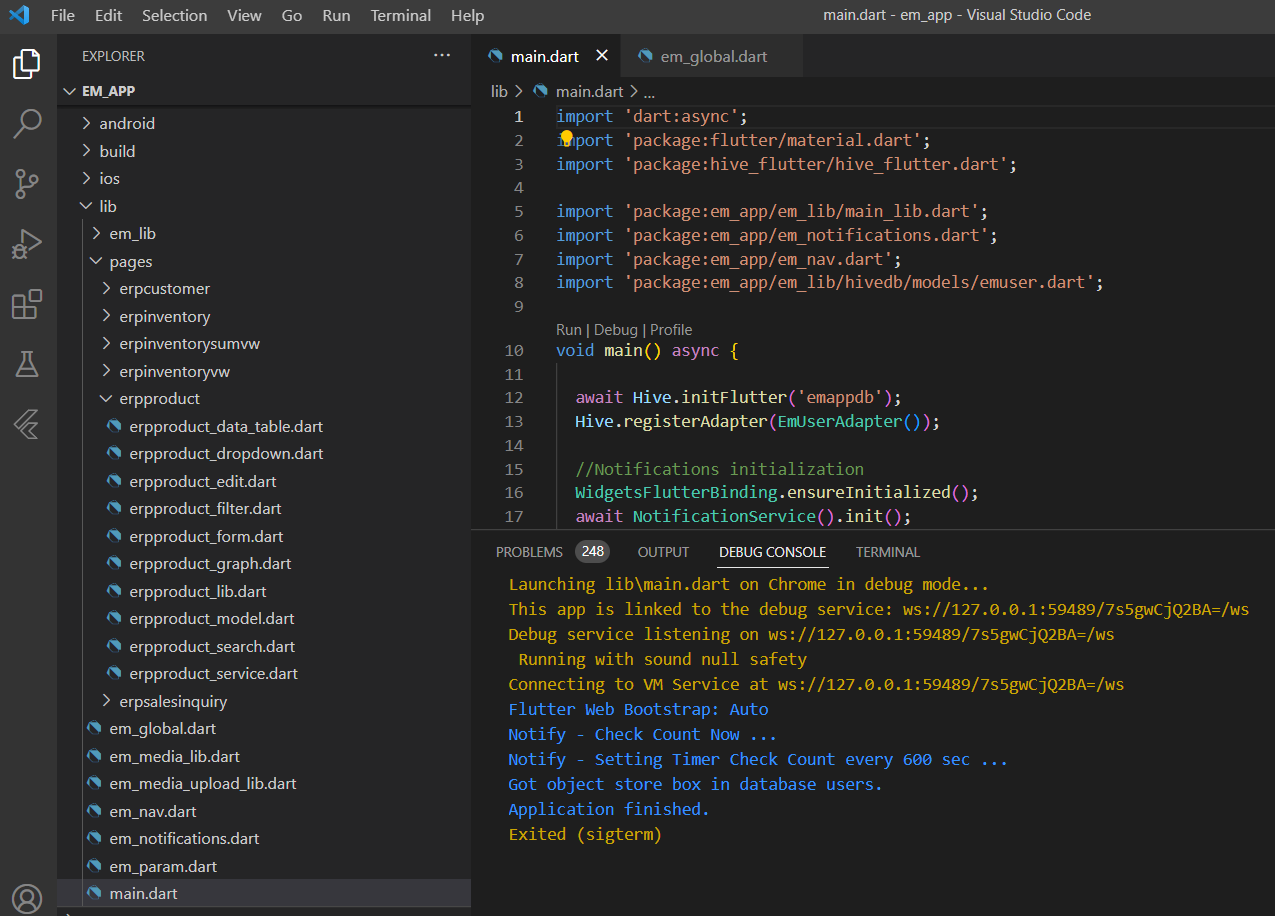Click the lib breadcrumb segment
1275x916 pixels.
coord(499,91)
